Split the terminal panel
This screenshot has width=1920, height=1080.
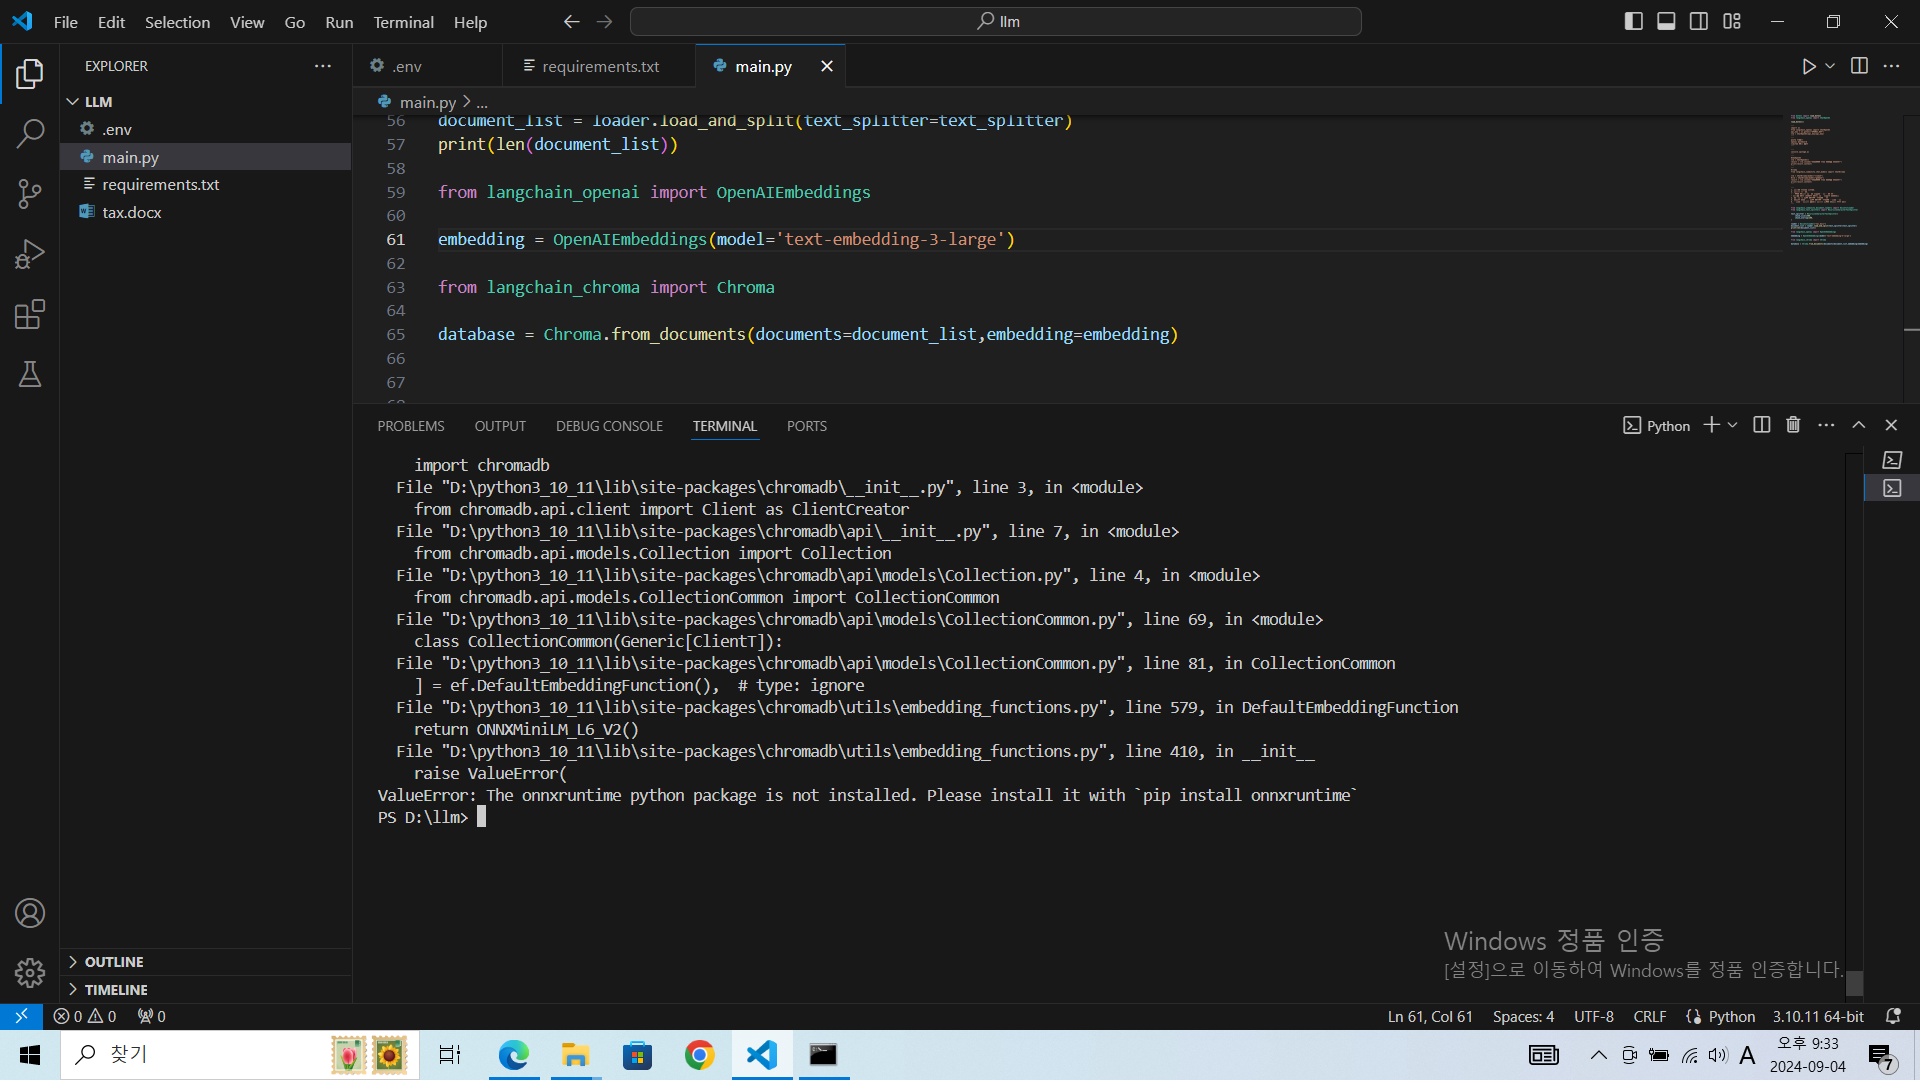[x=1762, y=425]
